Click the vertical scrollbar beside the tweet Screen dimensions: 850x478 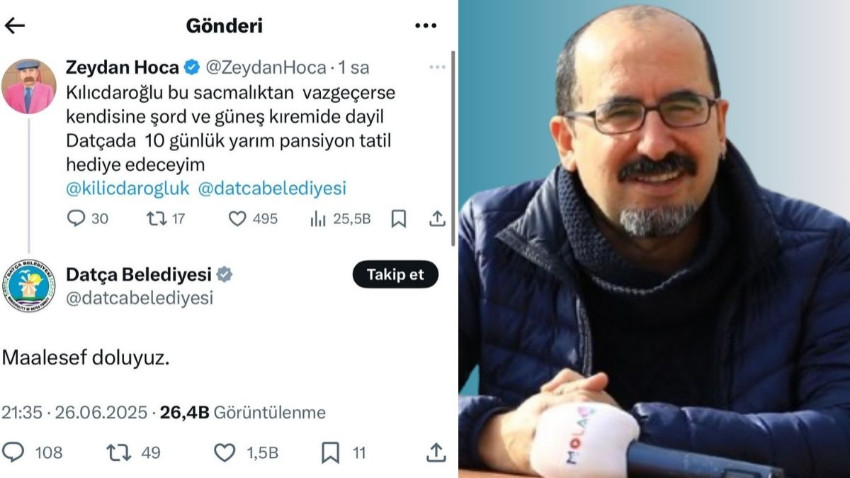(x=453, y=148)
